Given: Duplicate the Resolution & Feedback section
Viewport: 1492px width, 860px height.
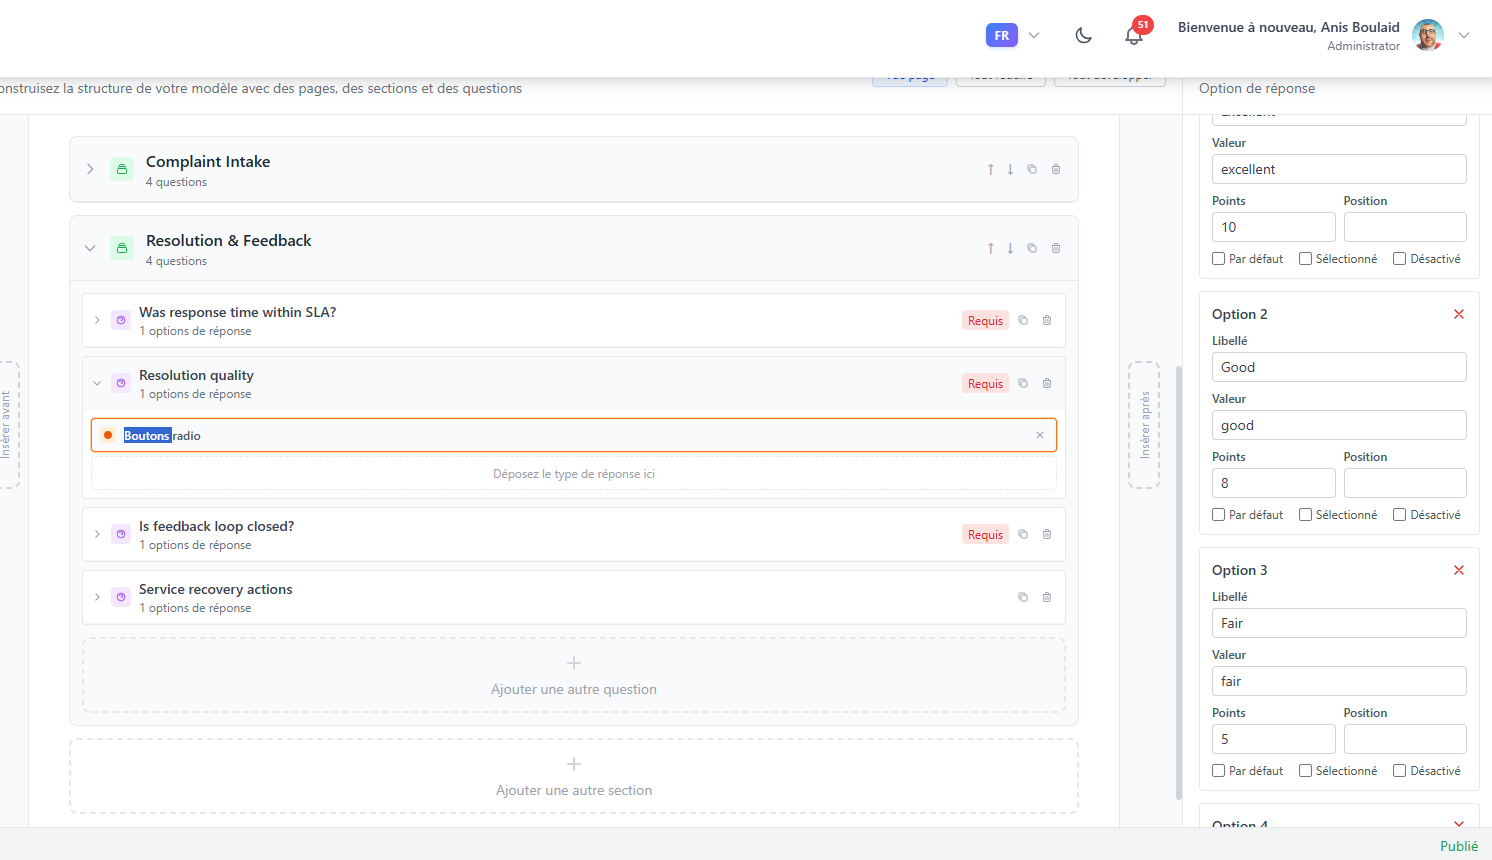Looking at the screenshot, I should click(x=1032, y=248).
